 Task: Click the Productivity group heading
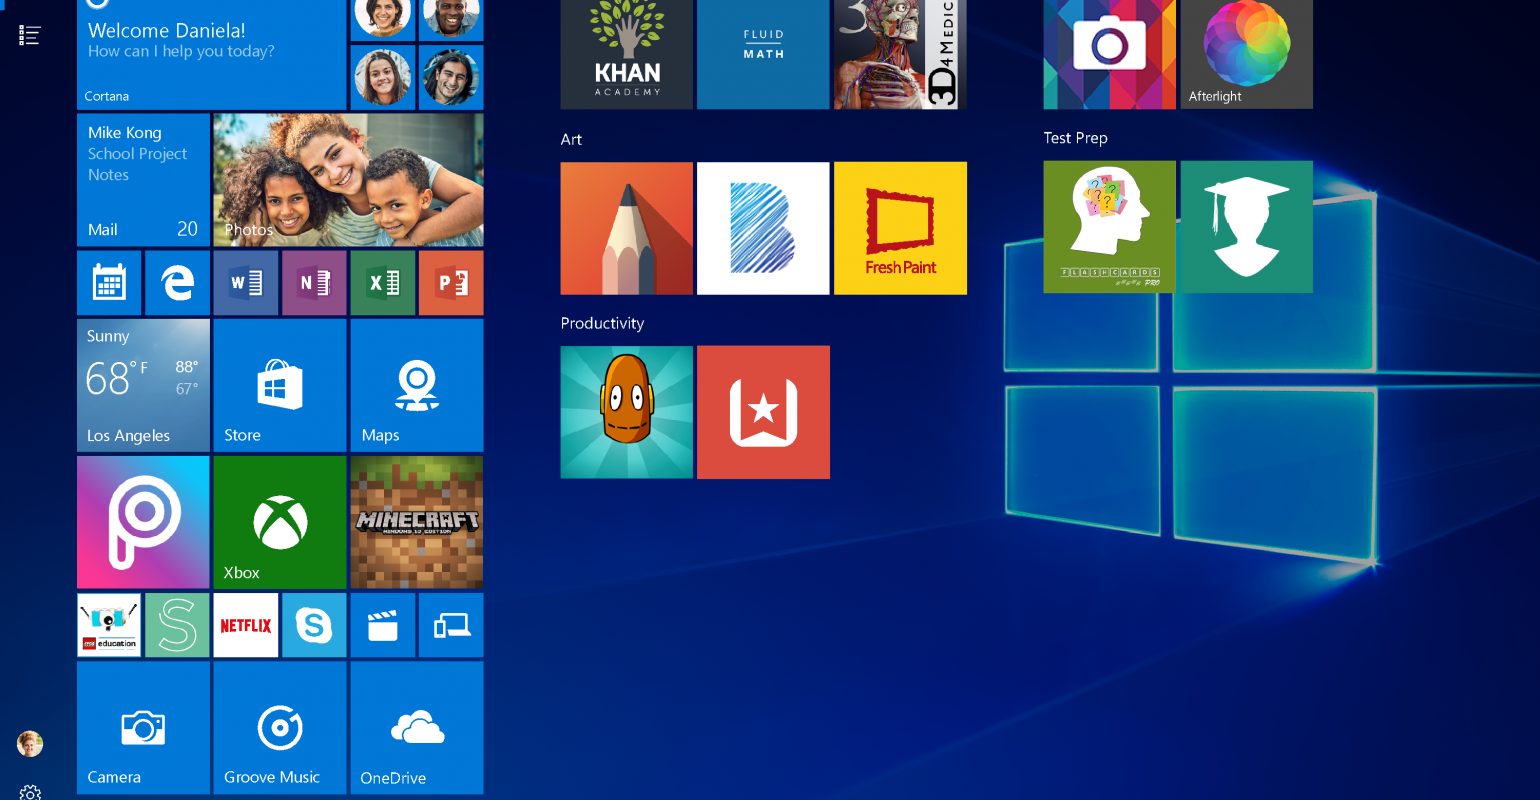[602, 323]
